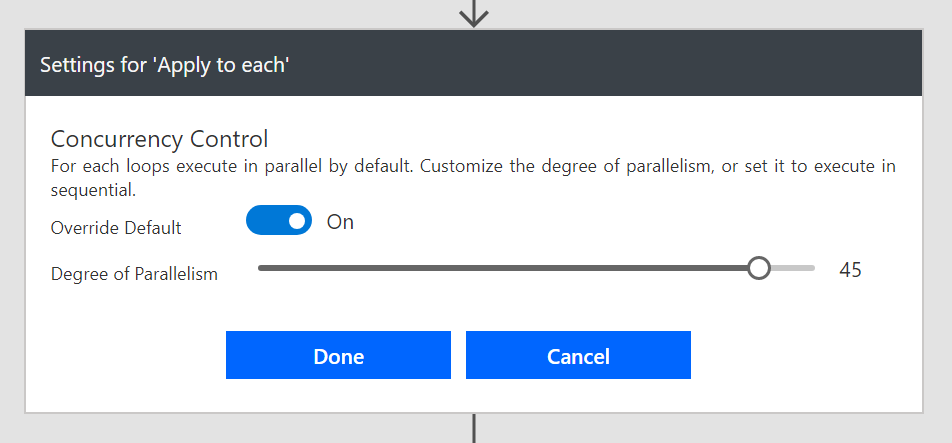Image resolution: width=952 pixels, height=443 pixels.
Task: Click the word 'sequential' in the description
Action: tap(93, 189)
